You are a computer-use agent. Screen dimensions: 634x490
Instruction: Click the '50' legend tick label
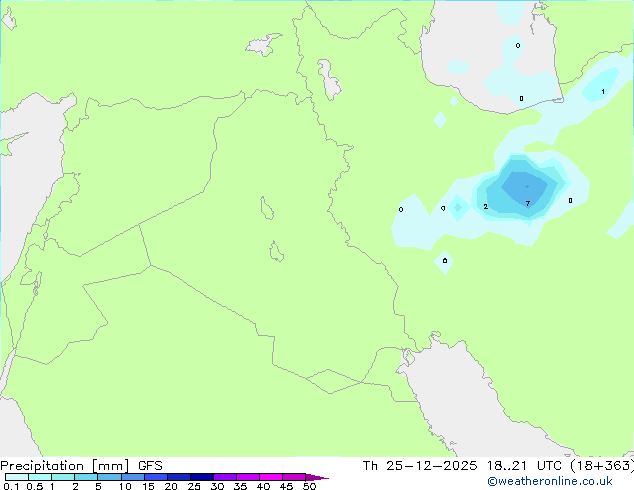tap(309, 486)
